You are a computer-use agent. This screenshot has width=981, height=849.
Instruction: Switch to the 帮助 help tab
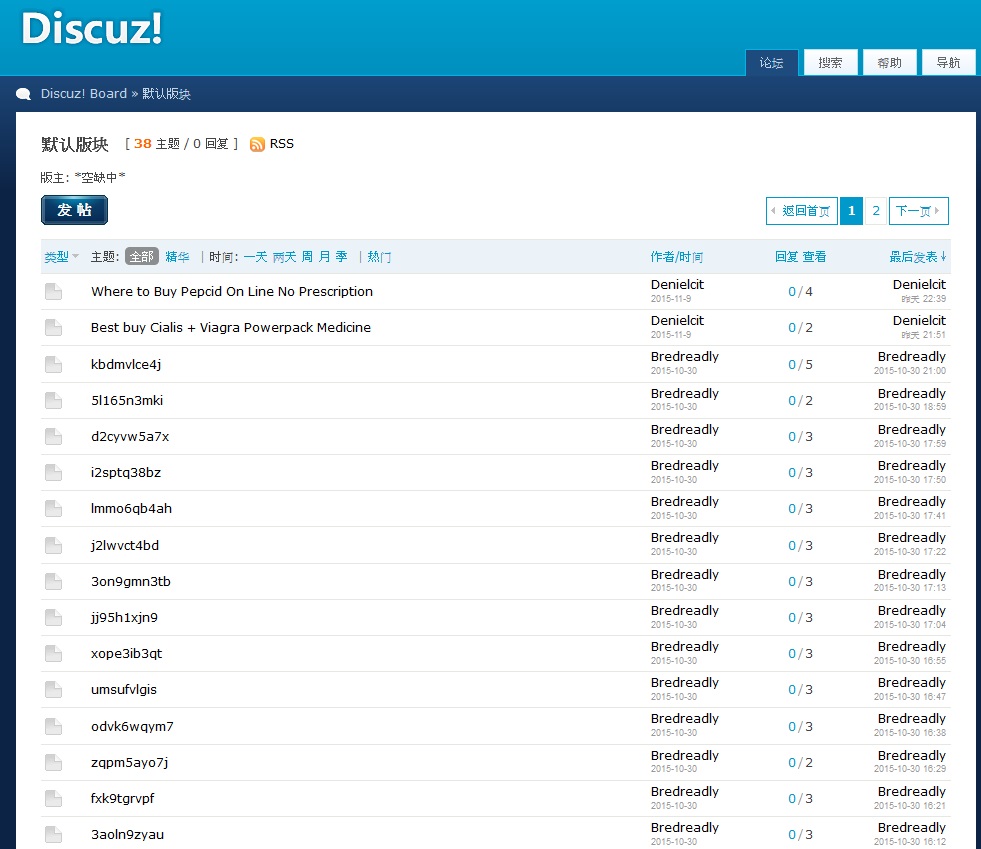point(889,63)
